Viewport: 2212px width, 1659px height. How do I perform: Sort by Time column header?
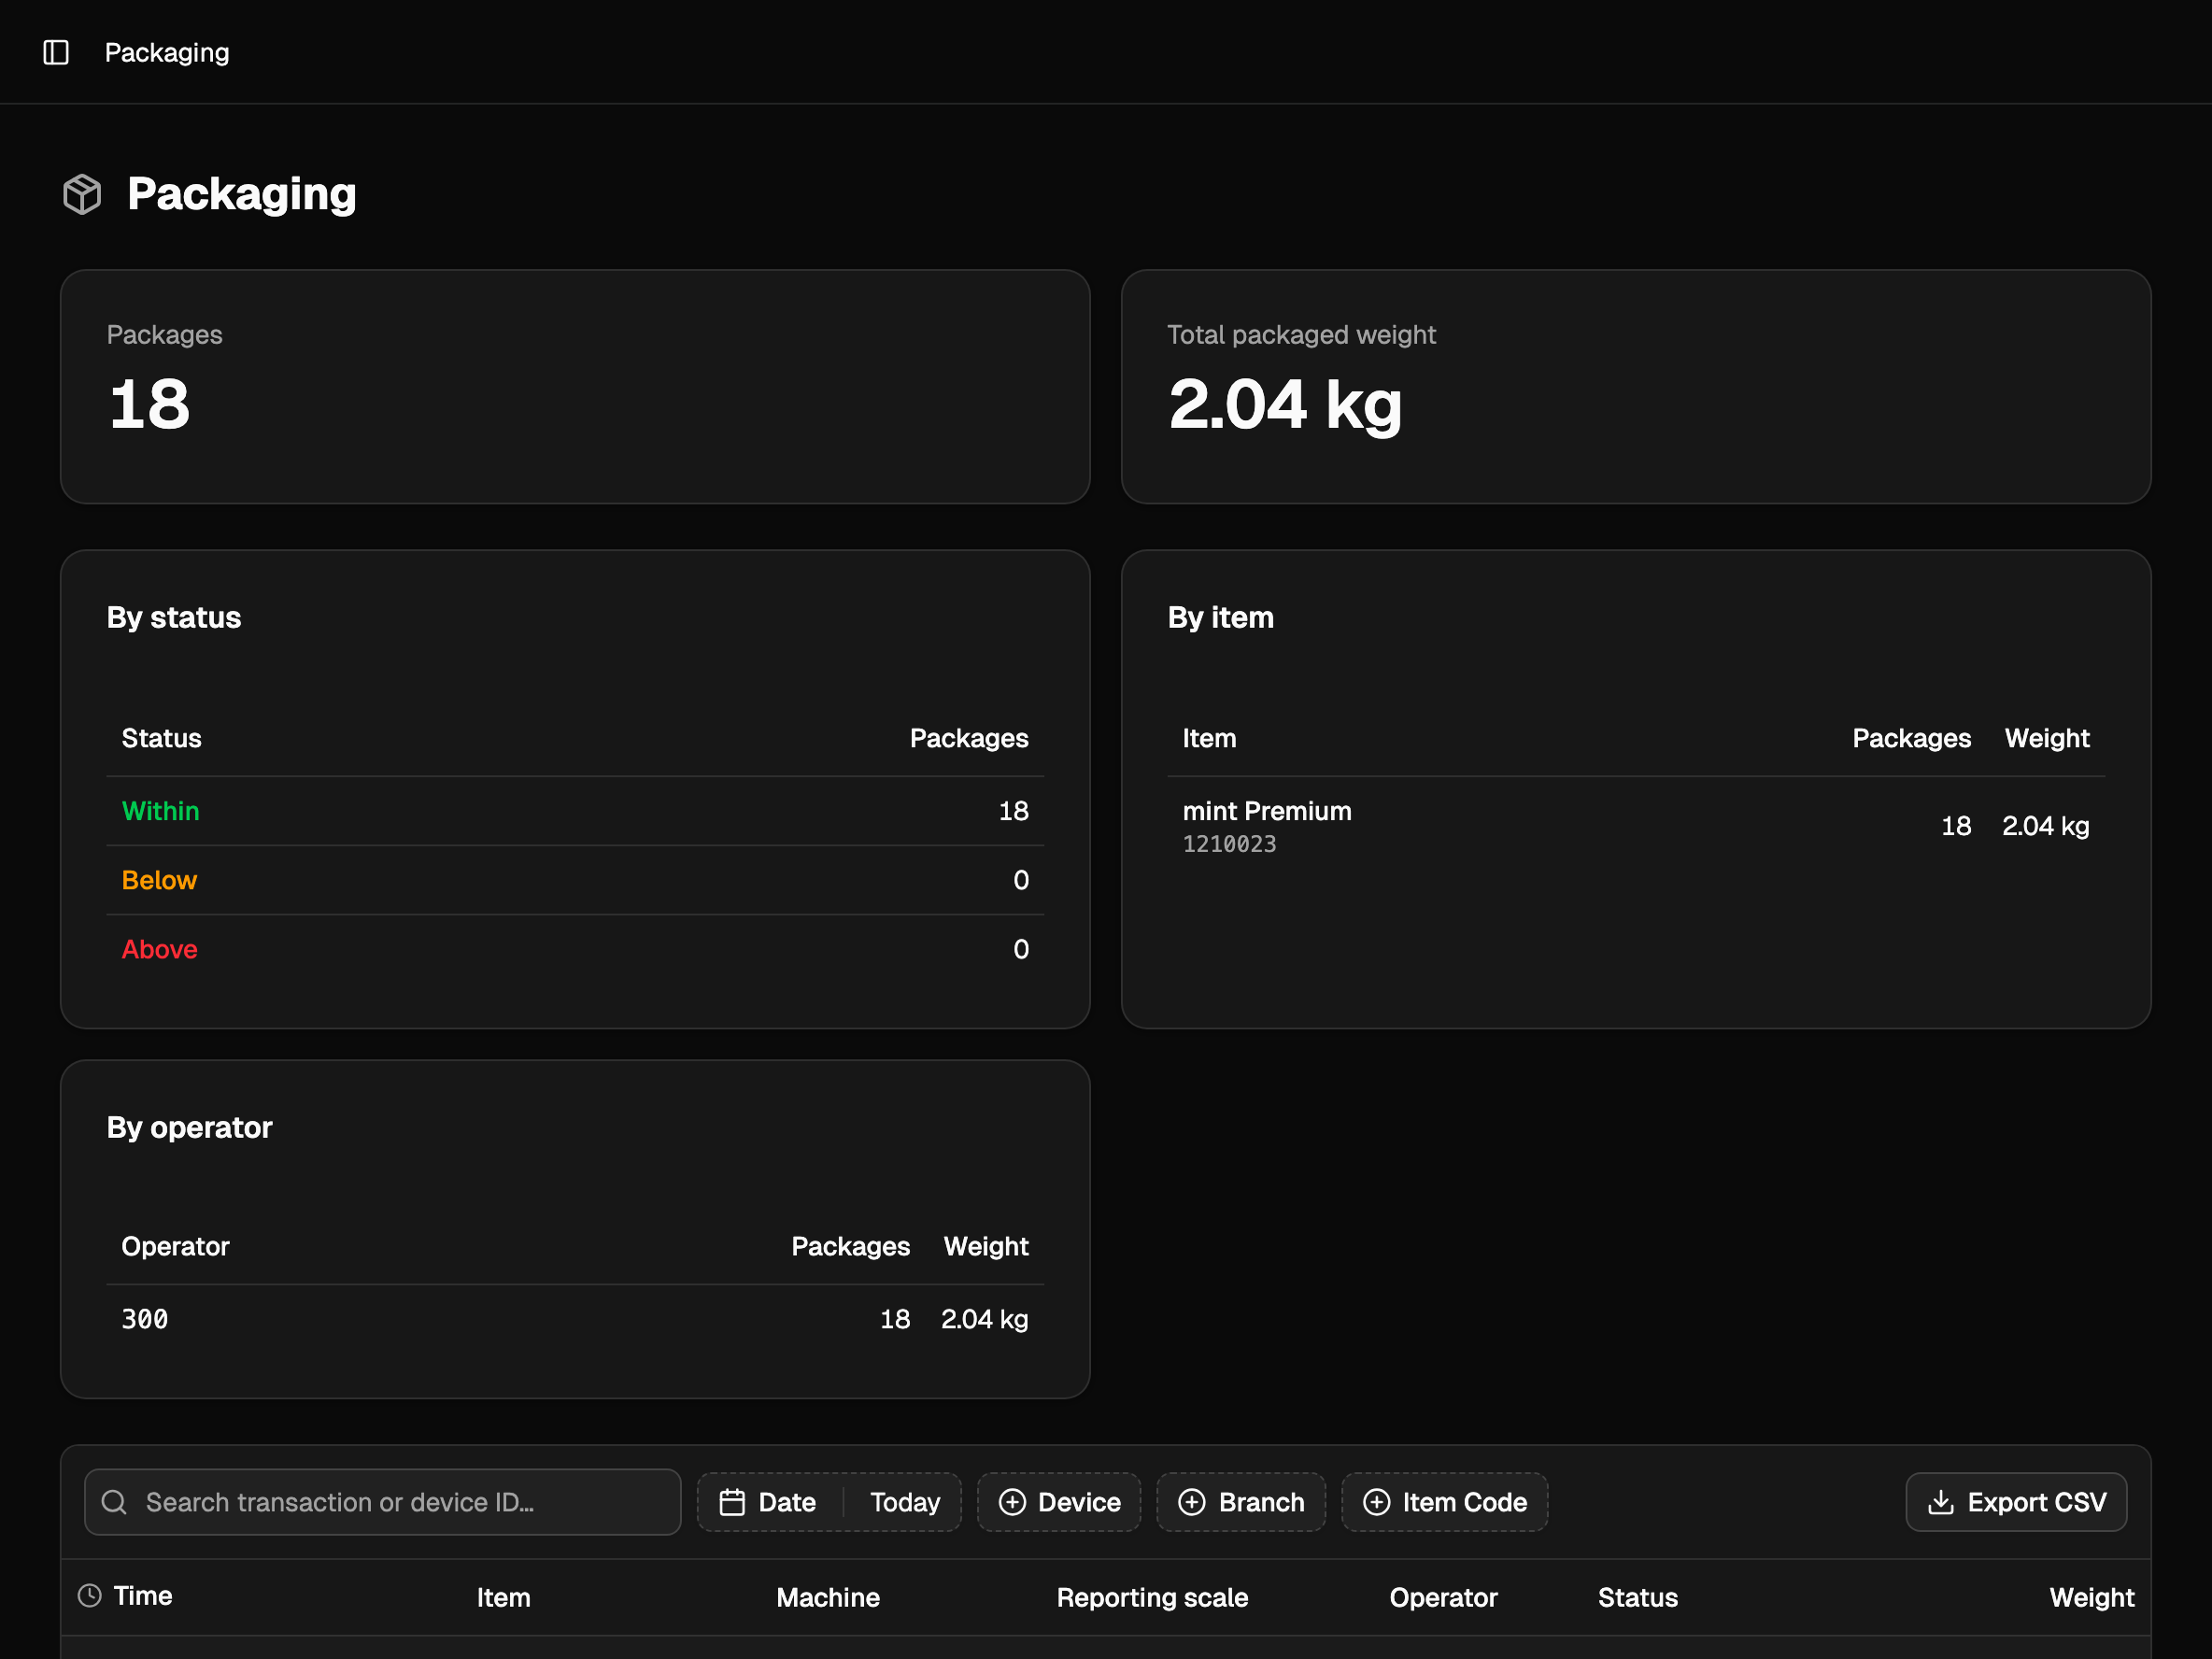[x=125, y=1596]
